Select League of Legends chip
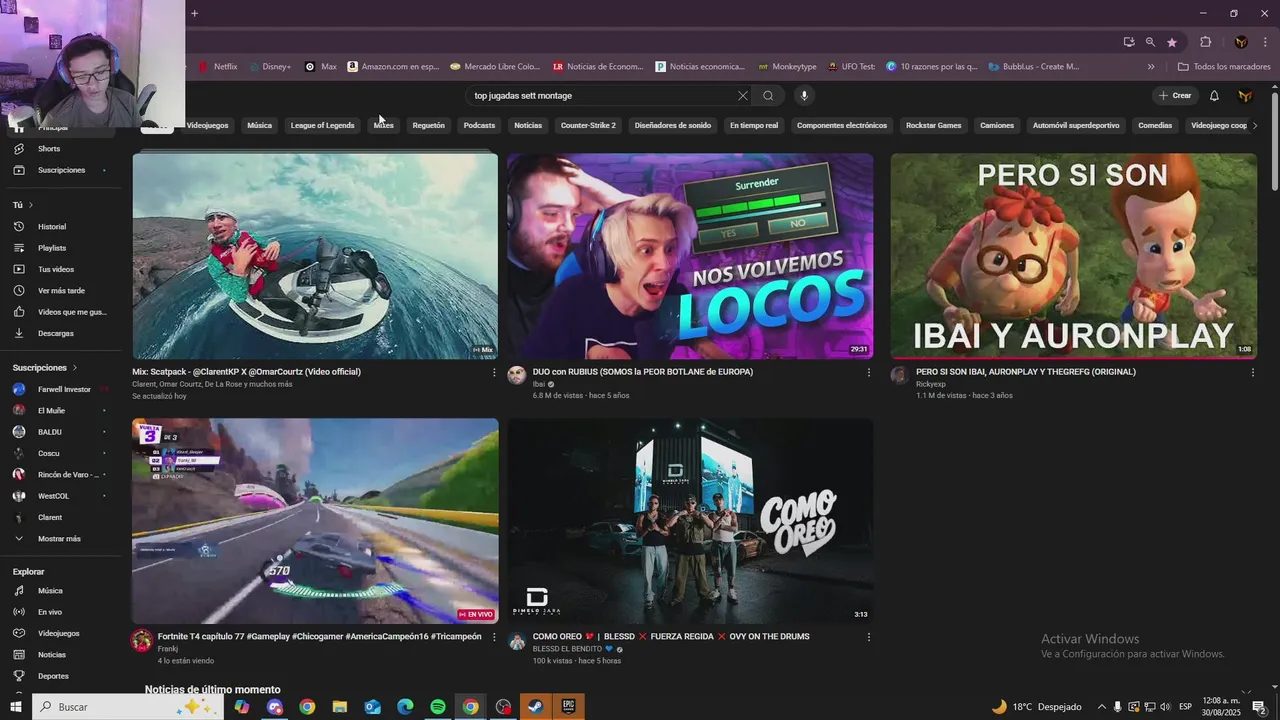This screenshot has height=720, width=1280. coord(322,125)
